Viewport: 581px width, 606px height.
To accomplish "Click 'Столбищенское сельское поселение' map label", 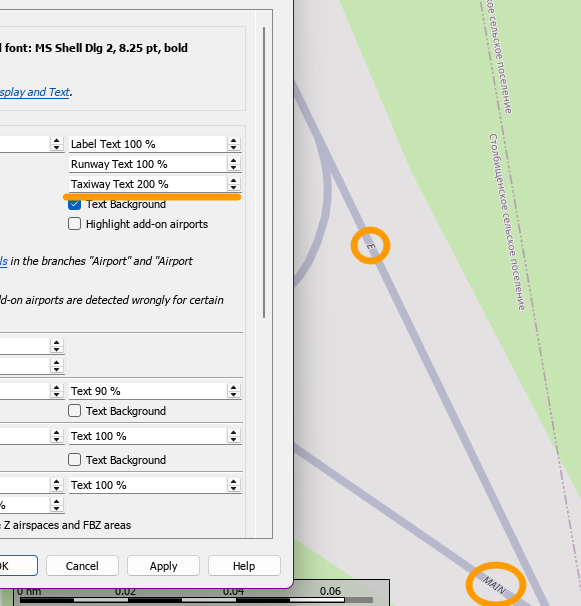I will pos(507,222).
